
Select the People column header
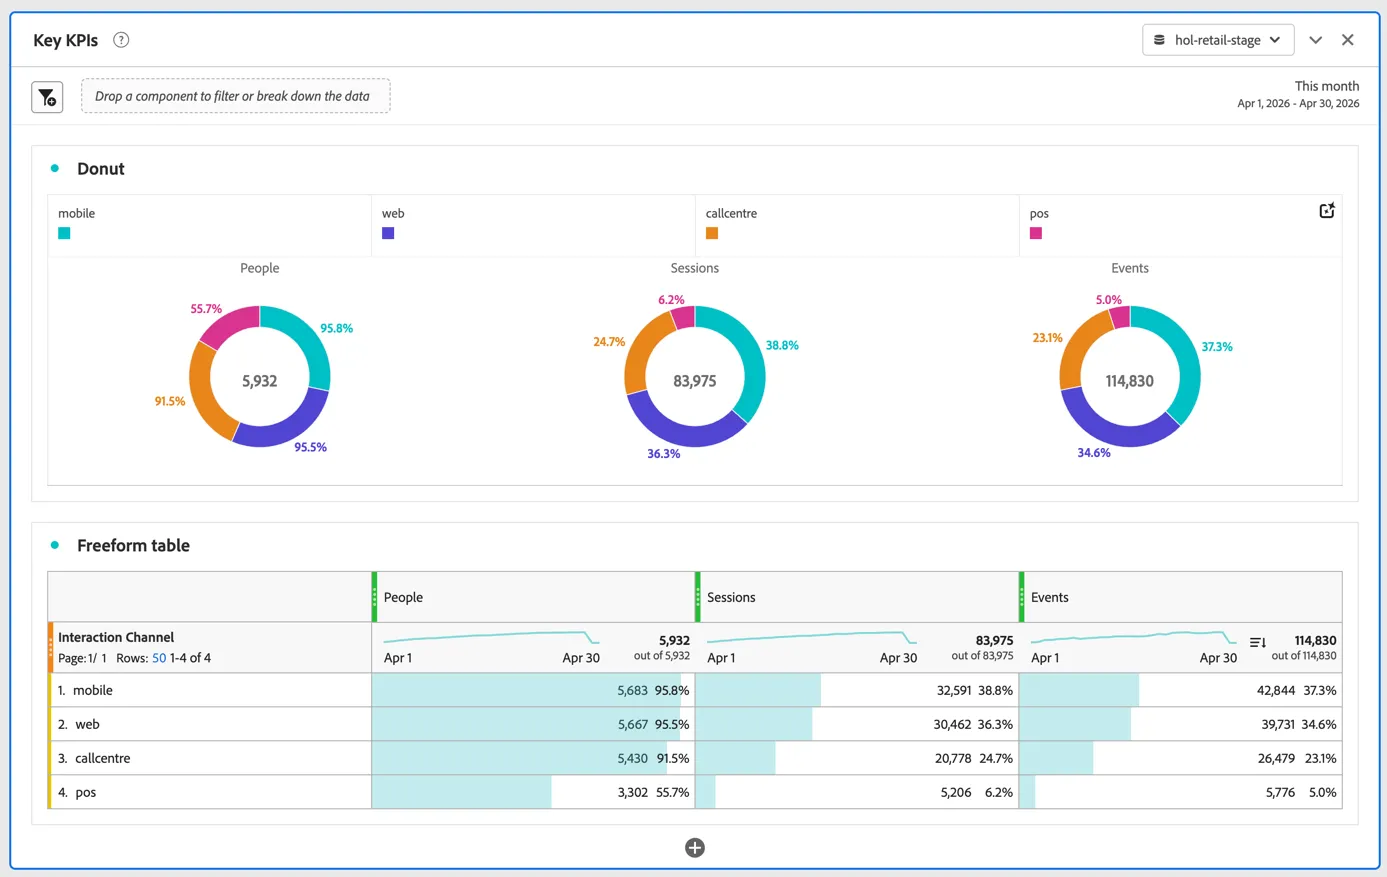pos(534,597)
